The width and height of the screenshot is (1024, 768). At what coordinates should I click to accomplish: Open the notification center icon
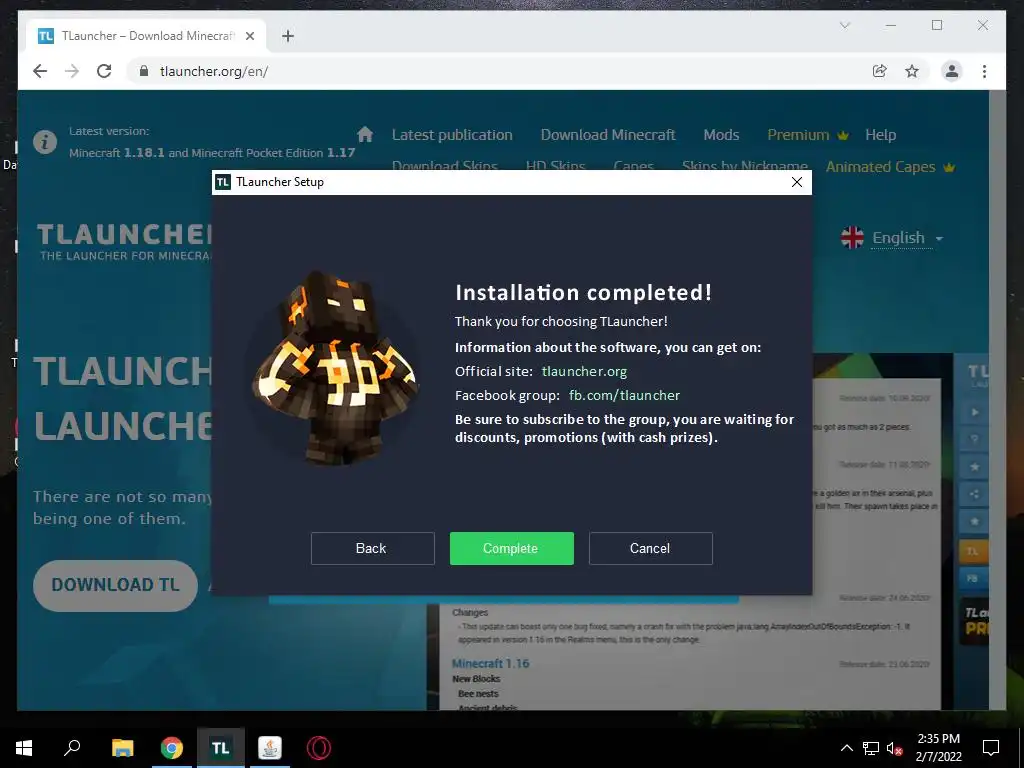click(x=991, y=748)
